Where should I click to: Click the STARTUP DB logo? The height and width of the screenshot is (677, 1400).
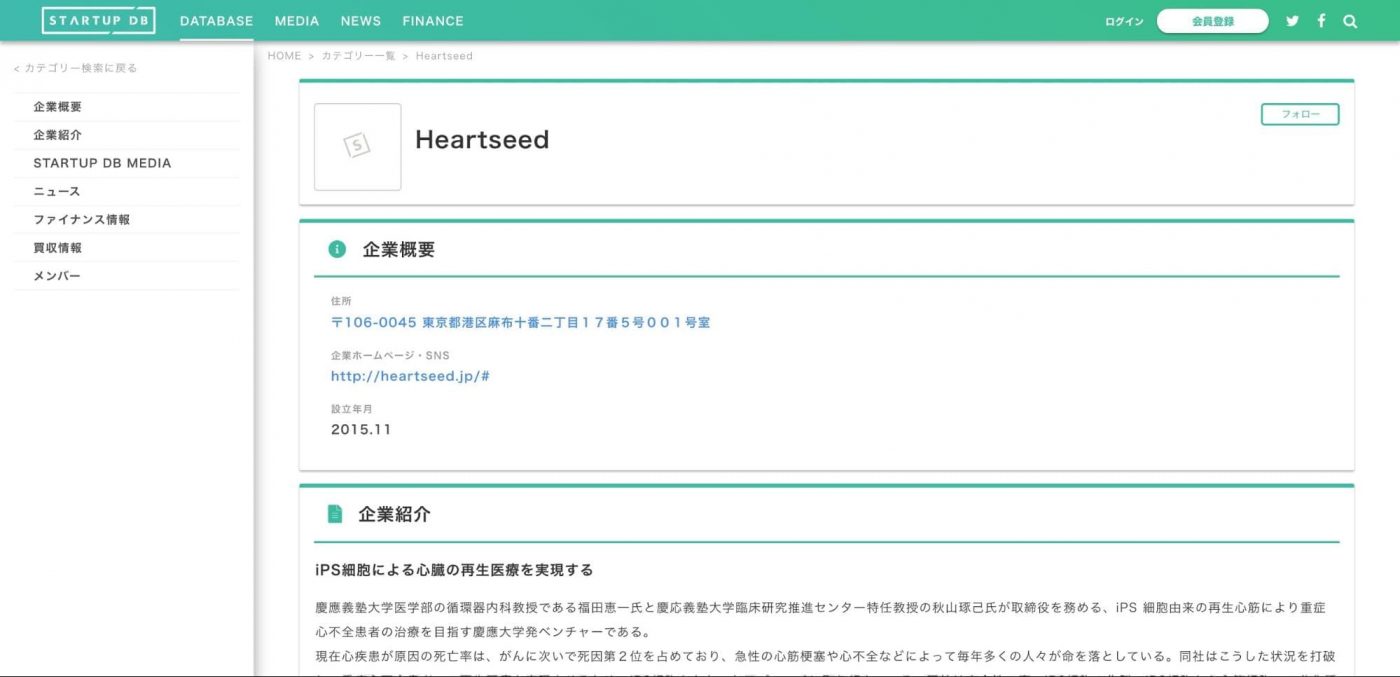[x=98, y=19]
